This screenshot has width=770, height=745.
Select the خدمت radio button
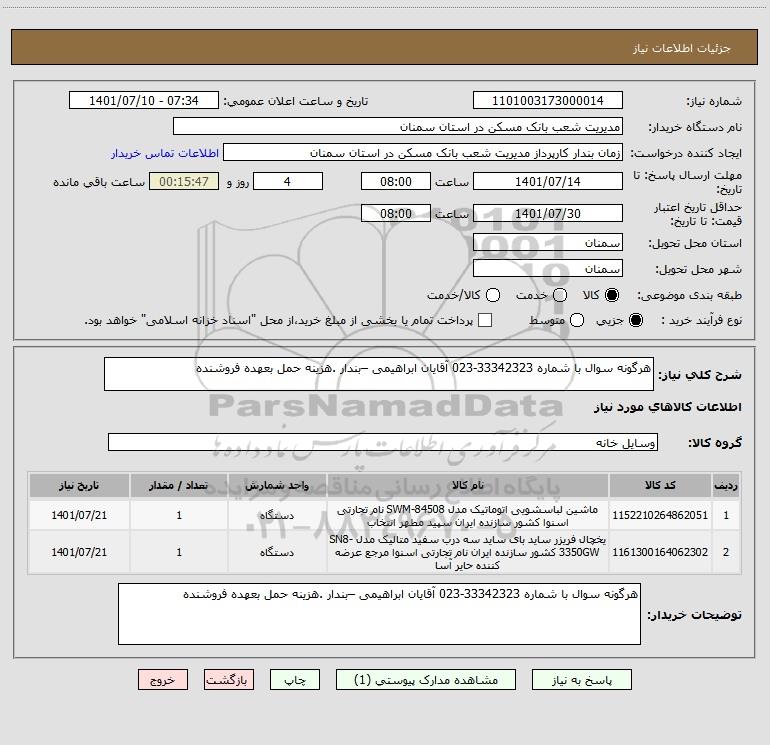(x=560, y=295)
